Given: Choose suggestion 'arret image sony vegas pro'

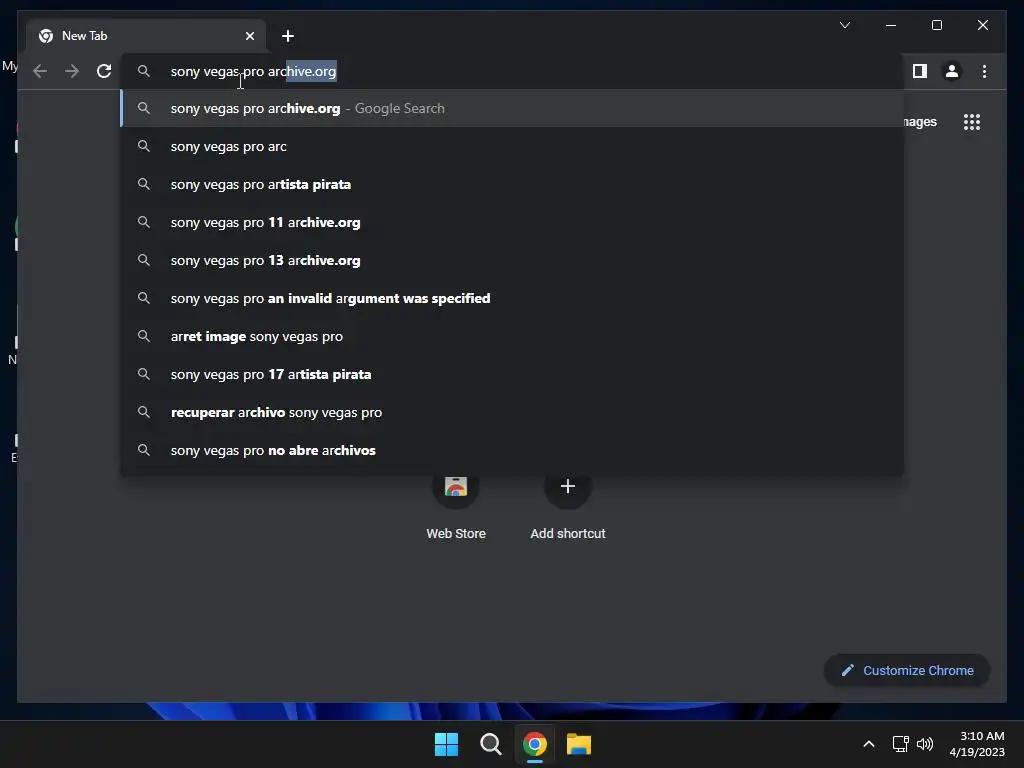Looking at the screenshot, I should (513, 336).
